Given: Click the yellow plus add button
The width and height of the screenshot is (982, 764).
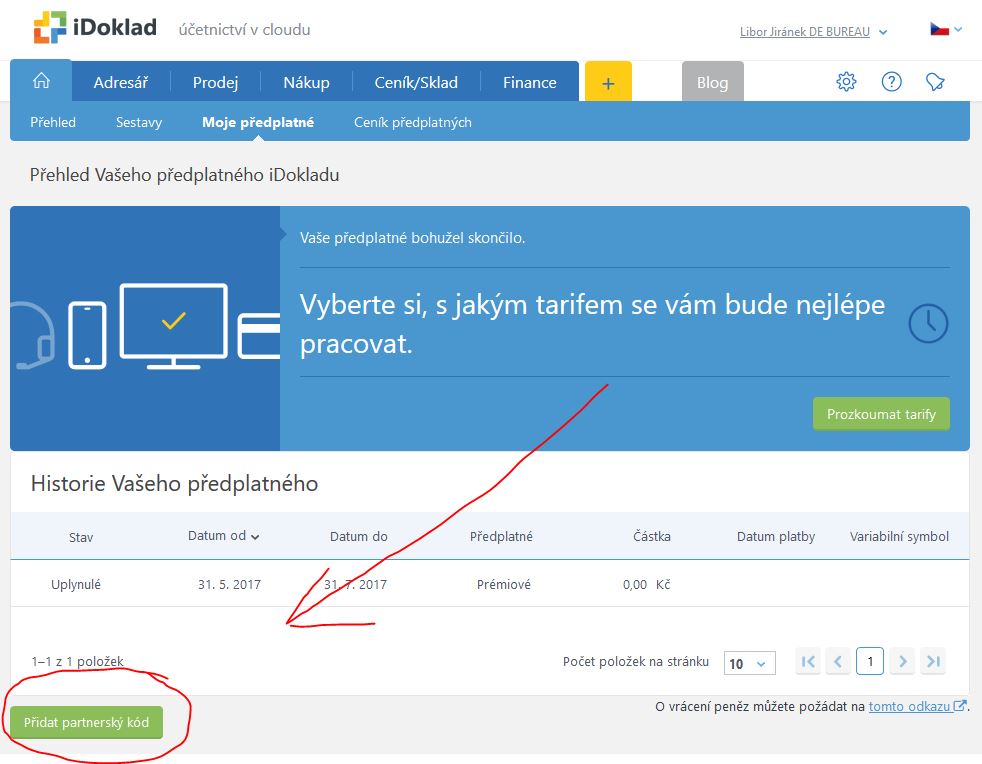Looking at the screenshot, I should click(x=608, y=83).
